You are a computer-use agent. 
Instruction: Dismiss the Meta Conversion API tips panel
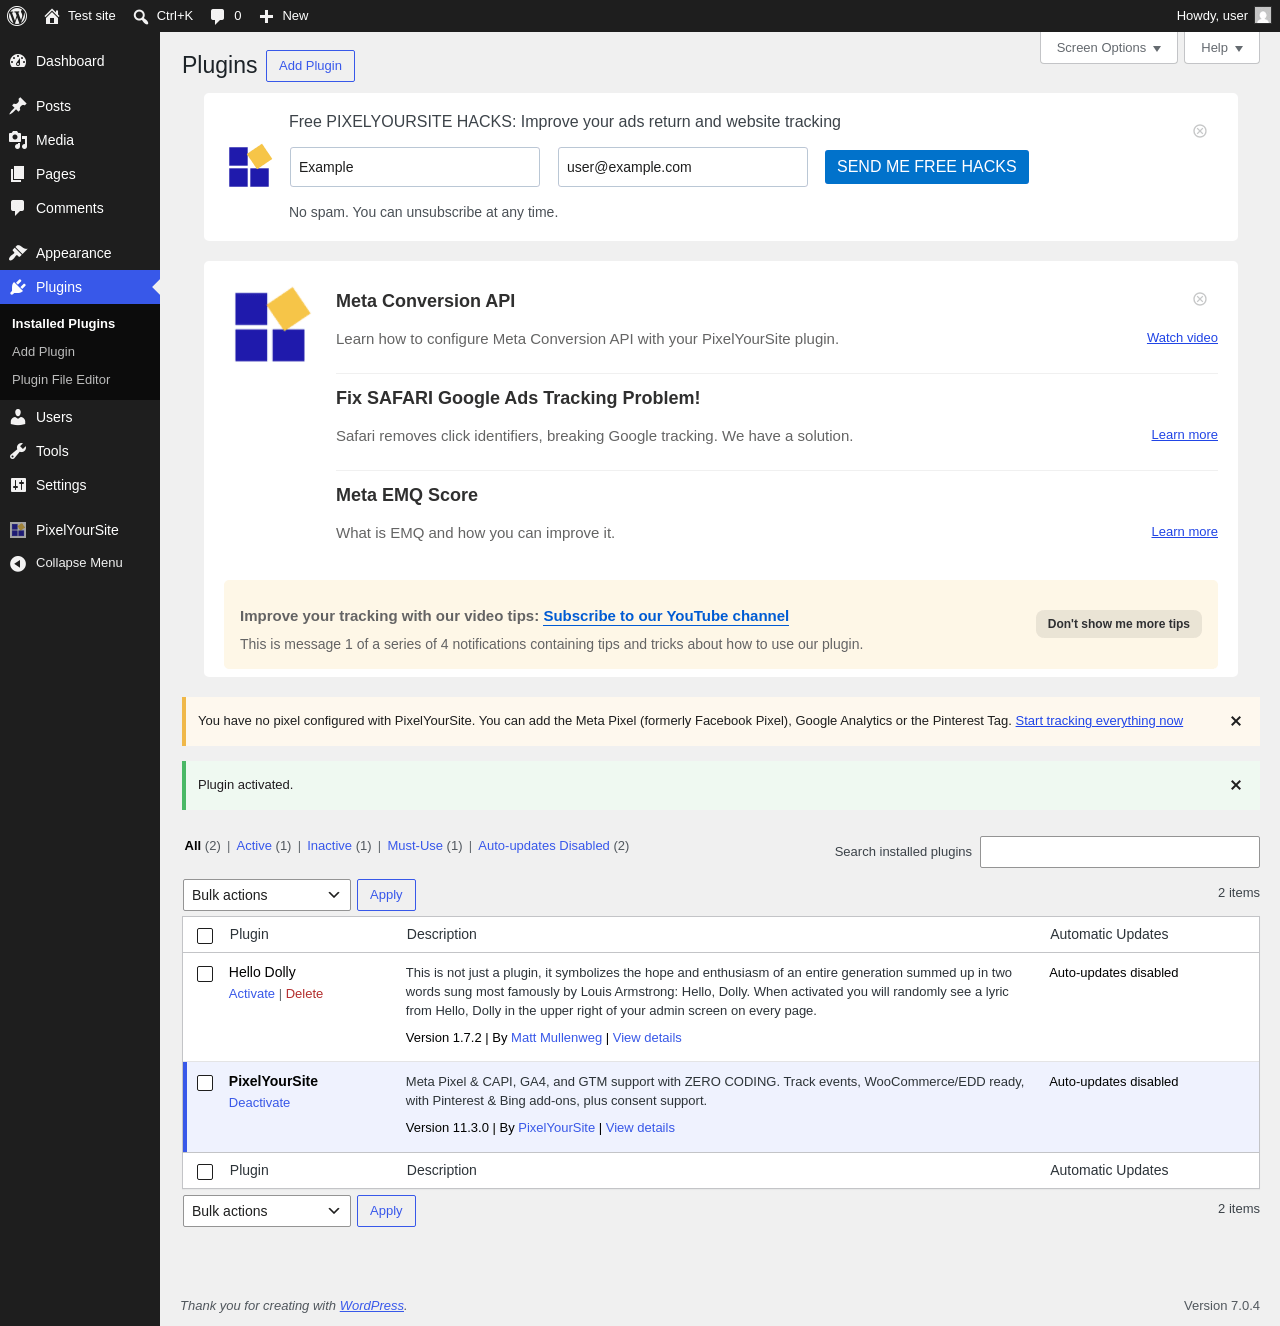1200,299
